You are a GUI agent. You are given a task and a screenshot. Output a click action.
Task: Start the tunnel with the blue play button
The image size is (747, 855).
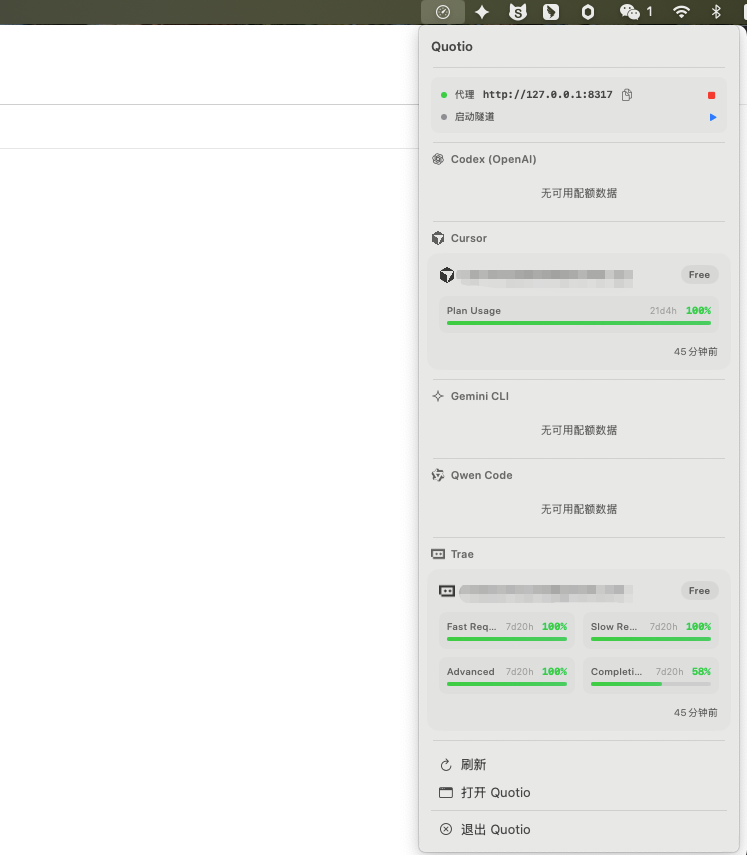pyautogui.click(x=712, y=117)
